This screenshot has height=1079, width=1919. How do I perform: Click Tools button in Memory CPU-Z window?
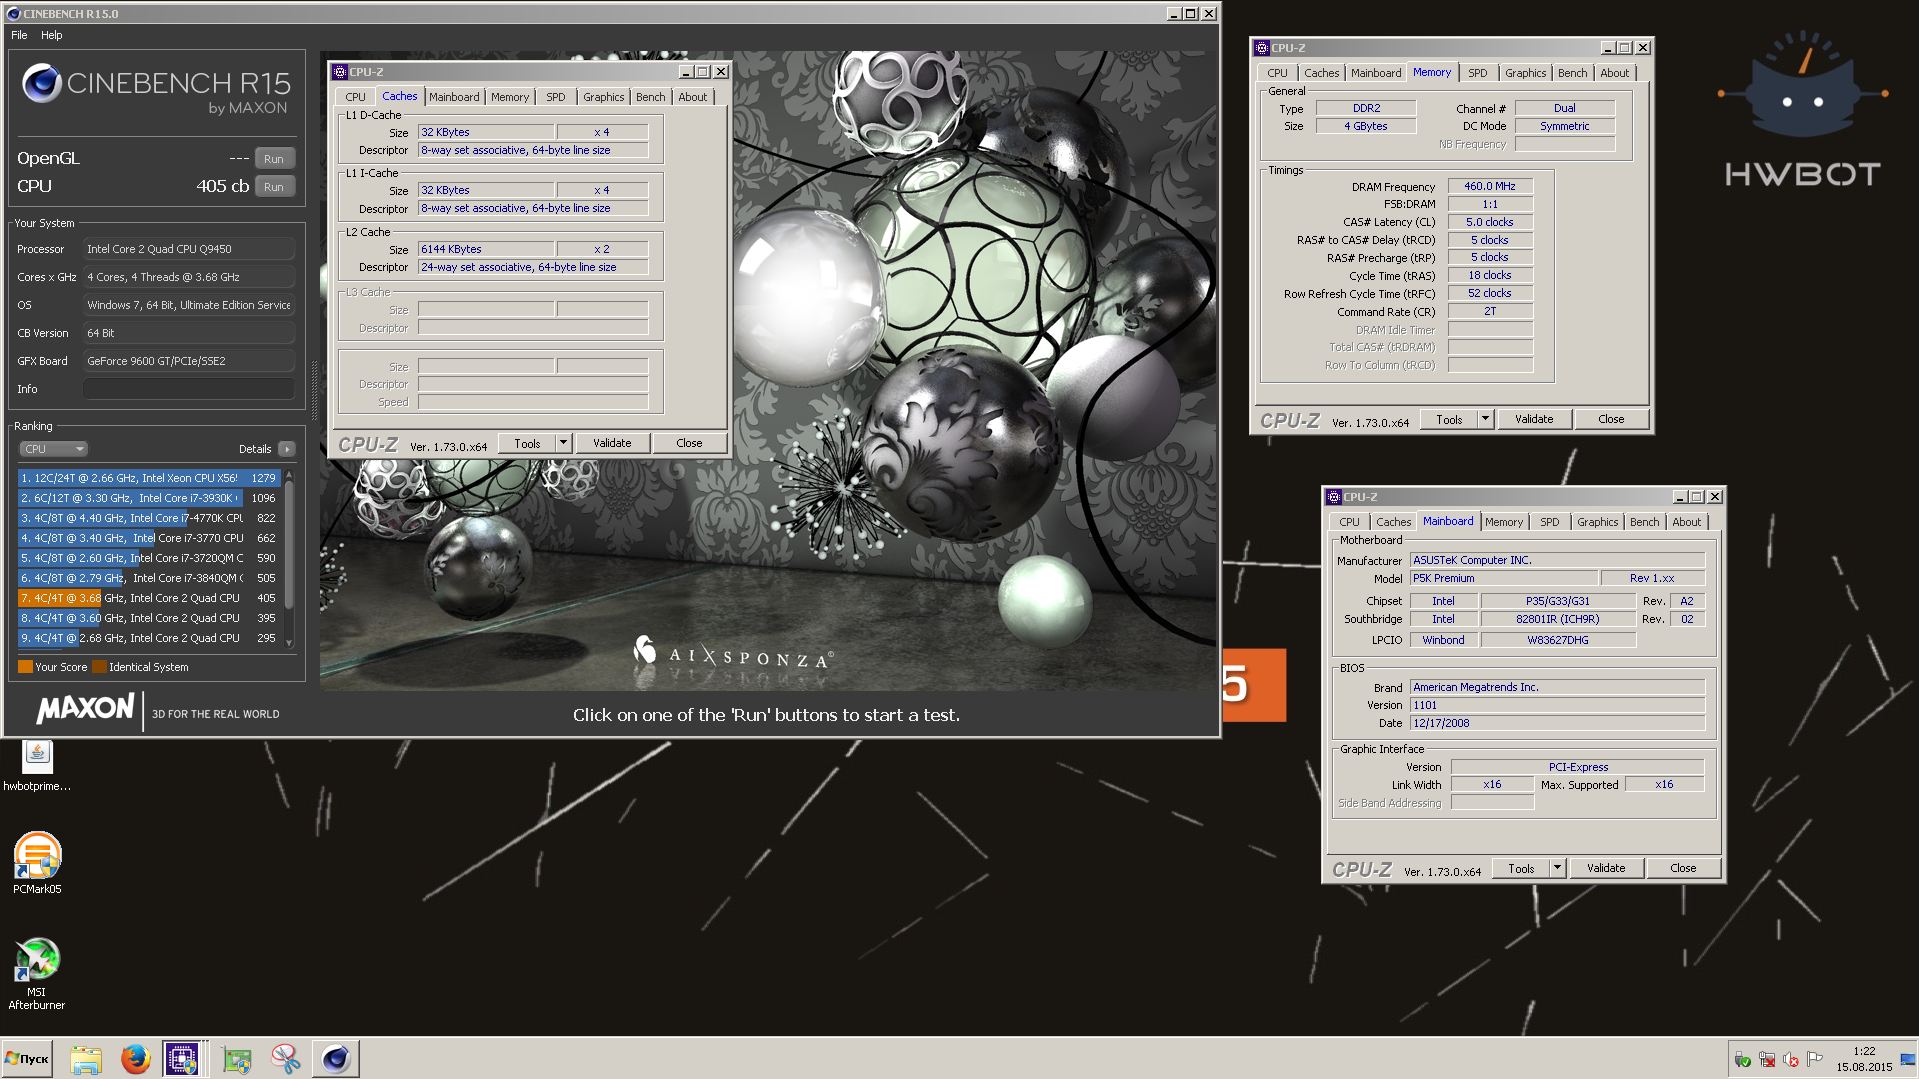[1449, 419]
